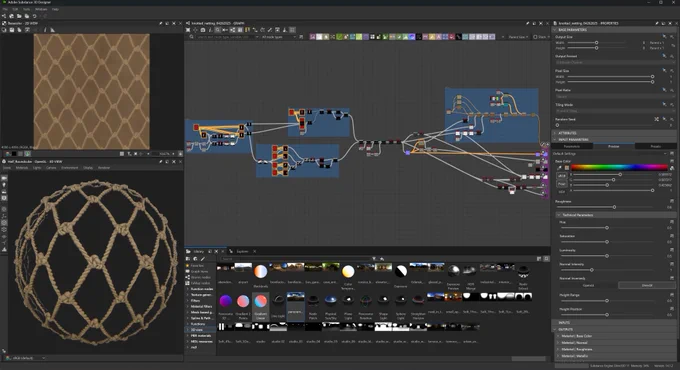Expand the Function nodes category
This screenshot has width=680, height=370.
tap(202, 289)
